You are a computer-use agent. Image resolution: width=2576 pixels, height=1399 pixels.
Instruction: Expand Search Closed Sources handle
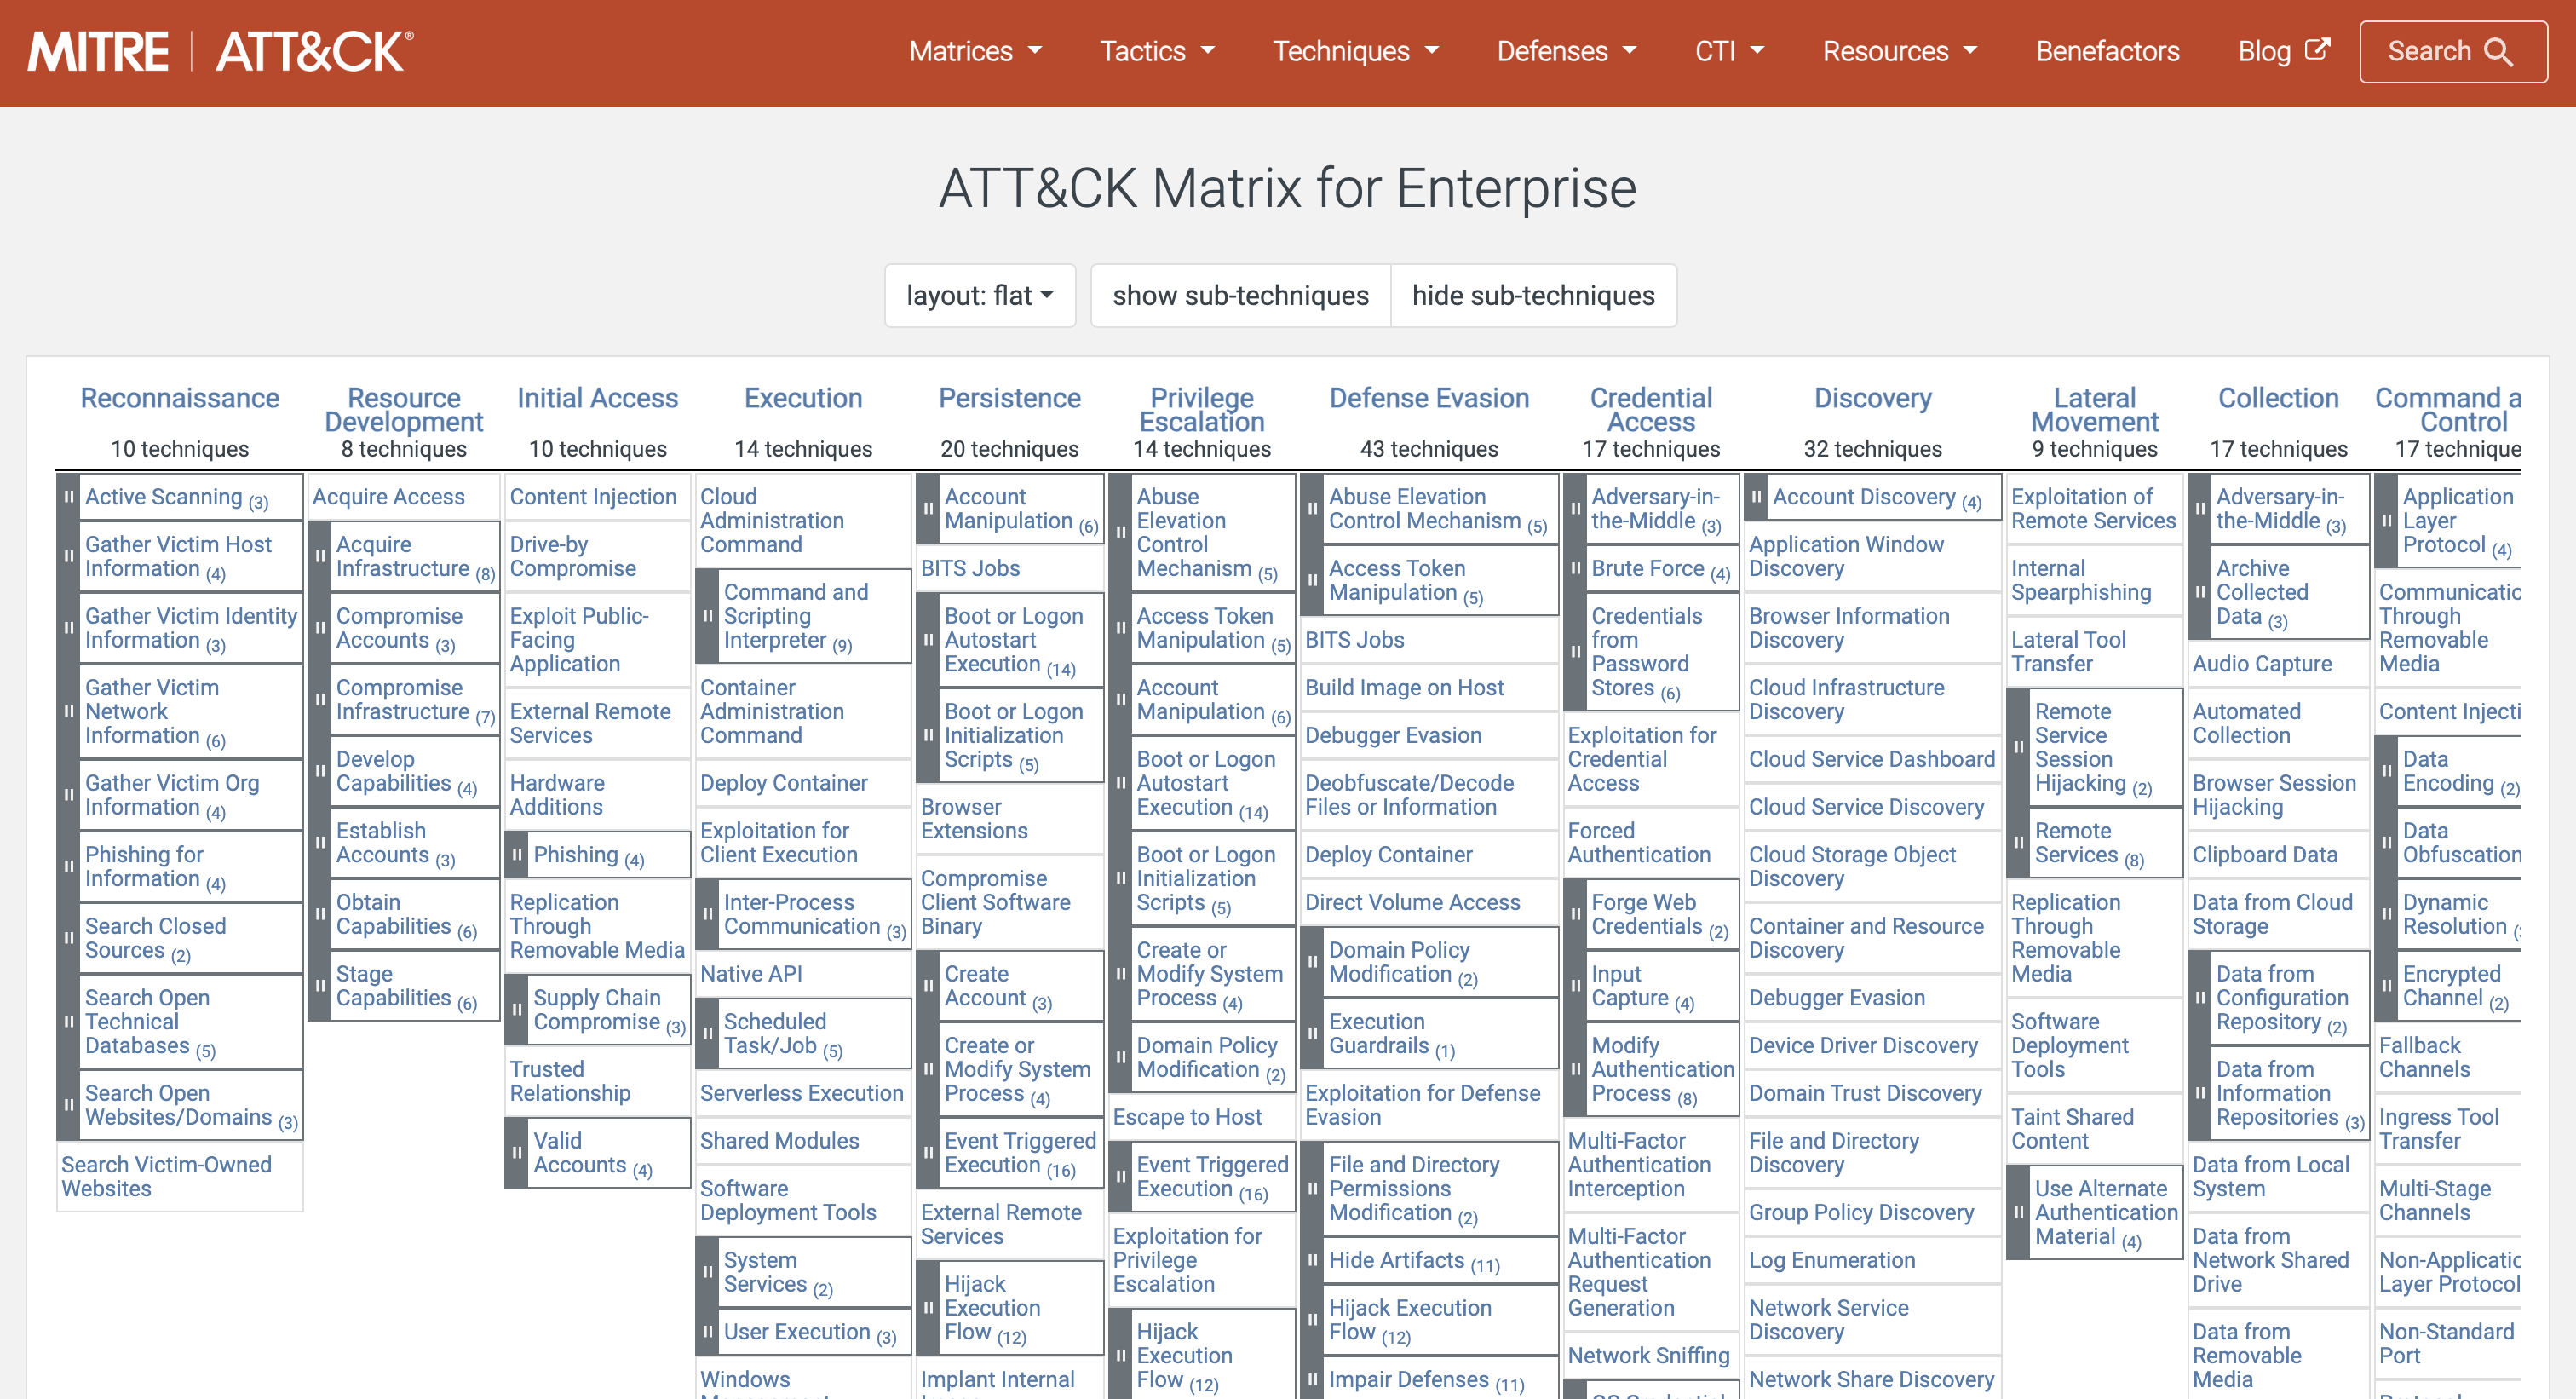(69, 938)
